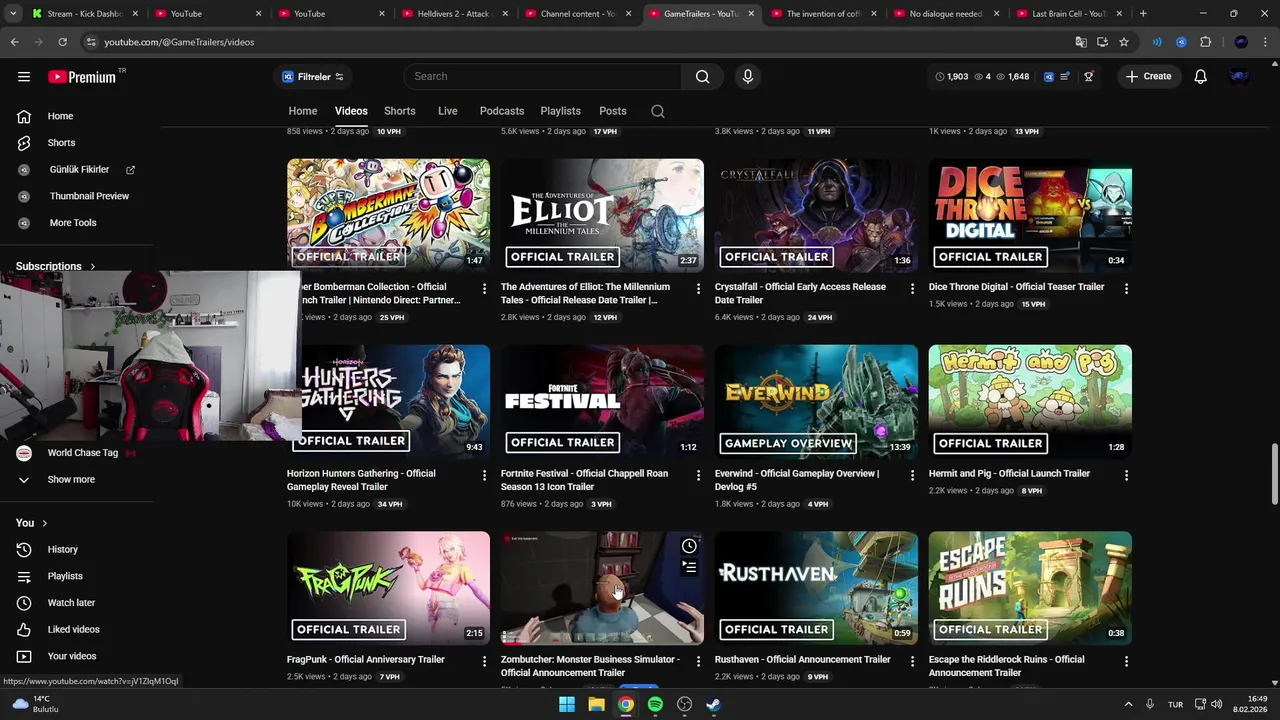Open Thumbnail Preview in sidebar
This screenshot has height=720, width=1280.
[89, 196]
